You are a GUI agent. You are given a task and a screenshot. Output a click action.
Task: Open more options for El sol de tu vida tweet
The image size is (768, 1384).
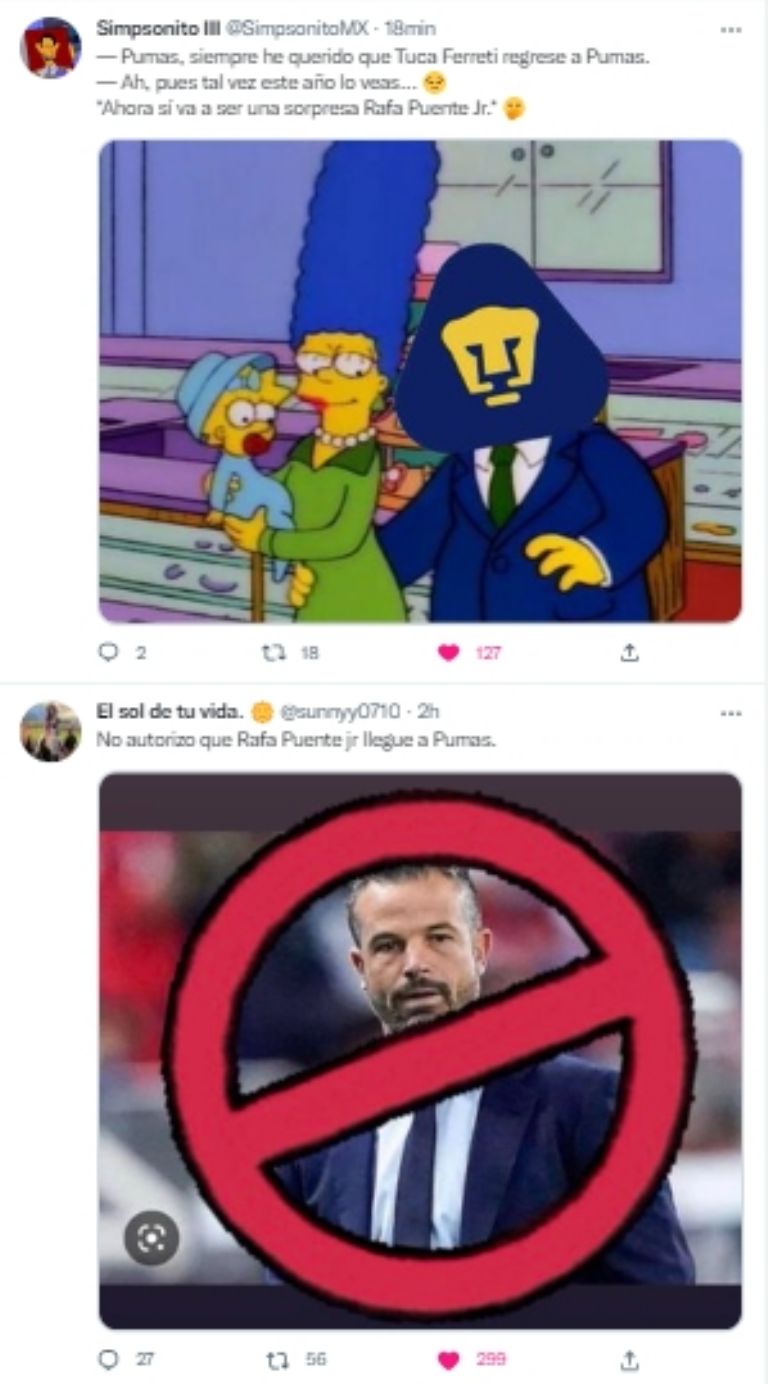(x=731, y=713)
